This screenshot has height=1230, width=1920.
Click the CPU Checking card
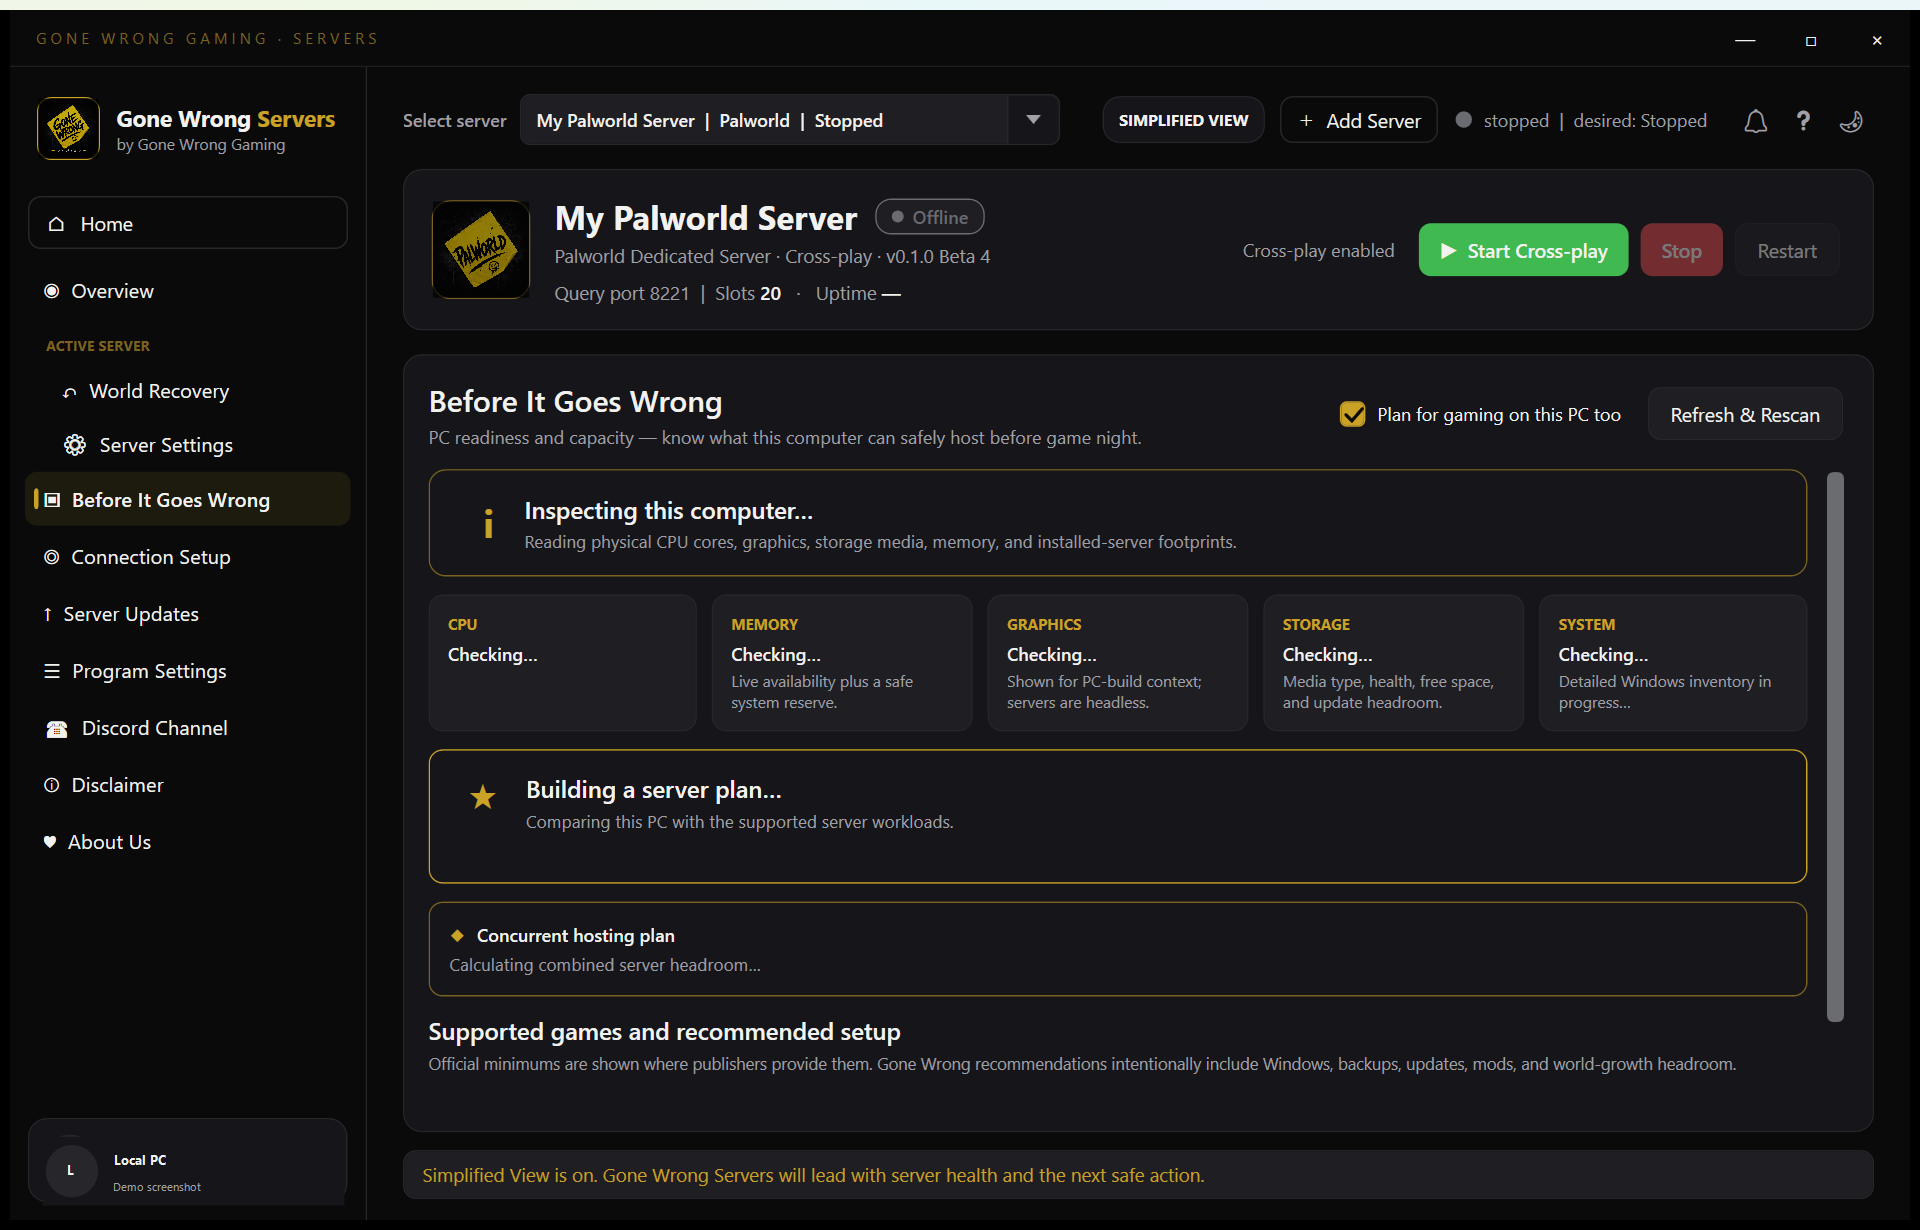tap(562, 663)
